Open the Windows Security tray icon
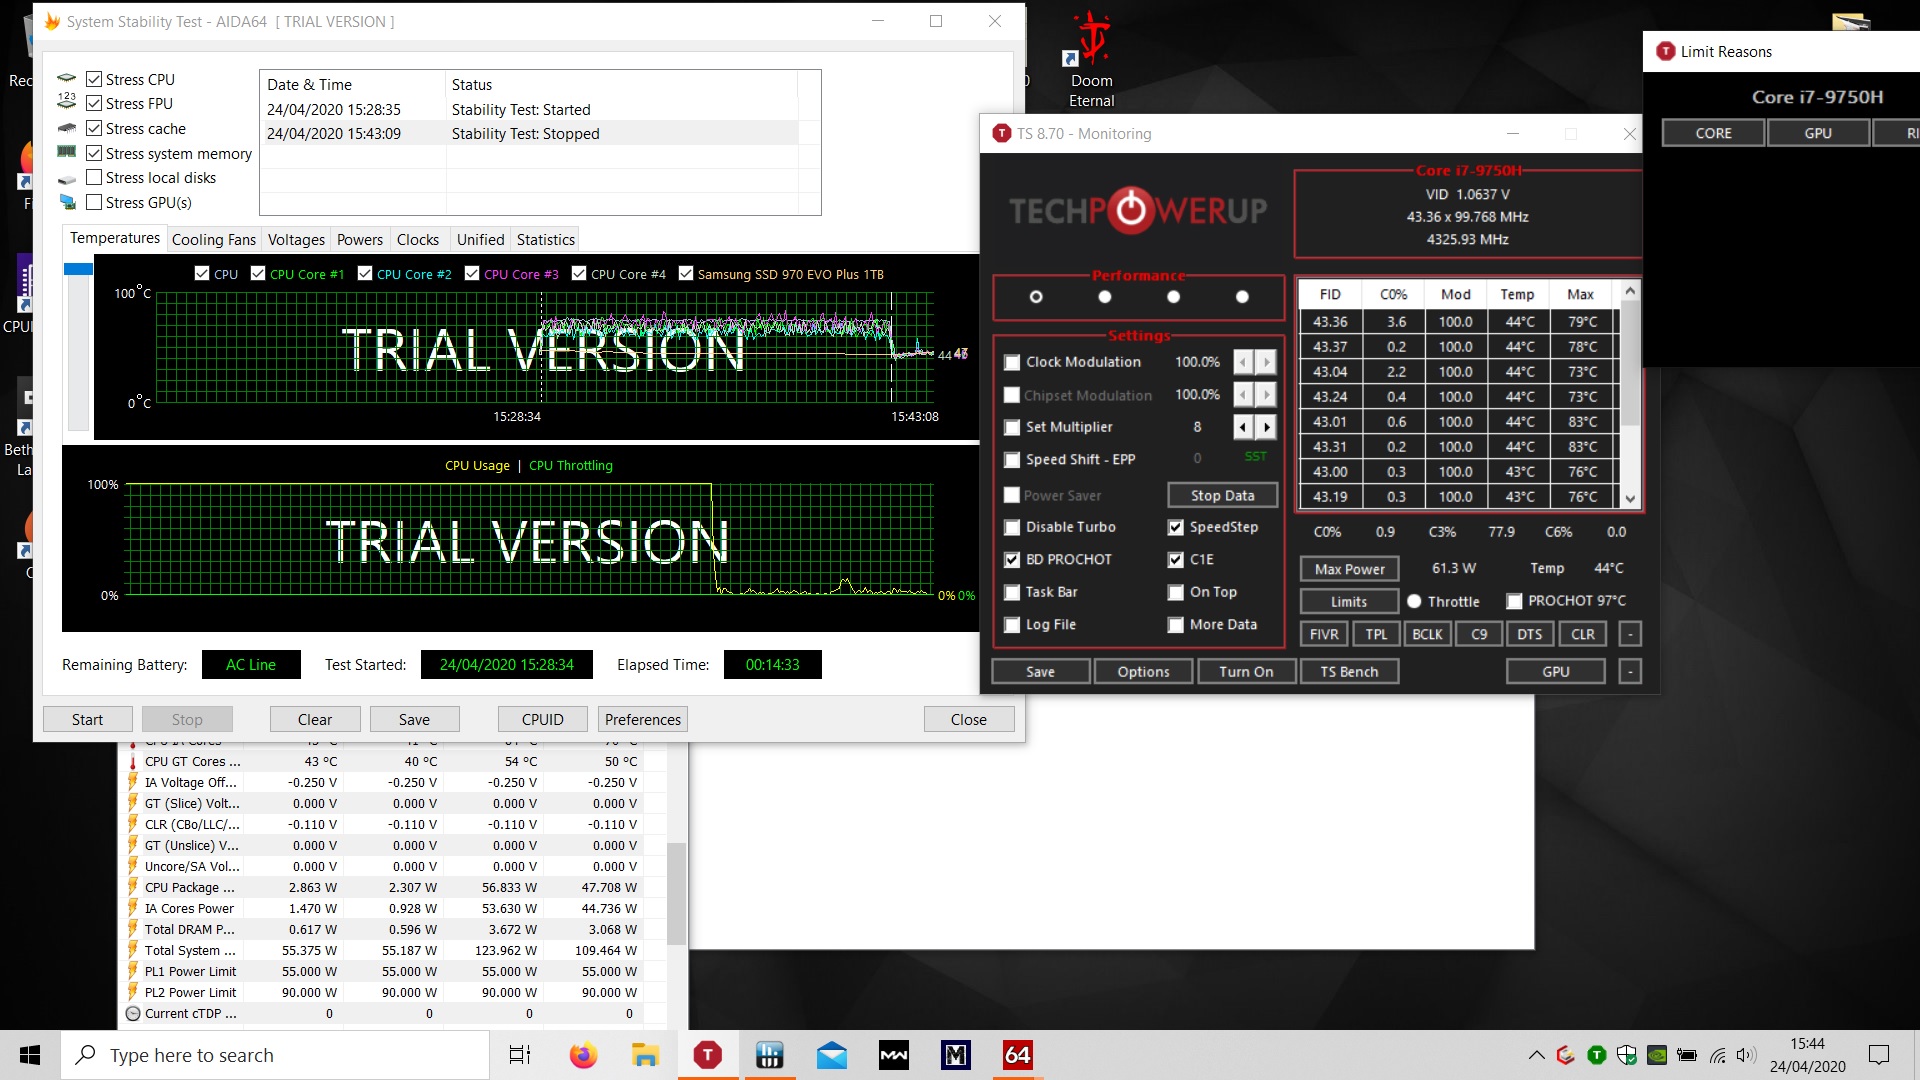This screenshot has height=1080, width=1920. tap(1627, 1055)
